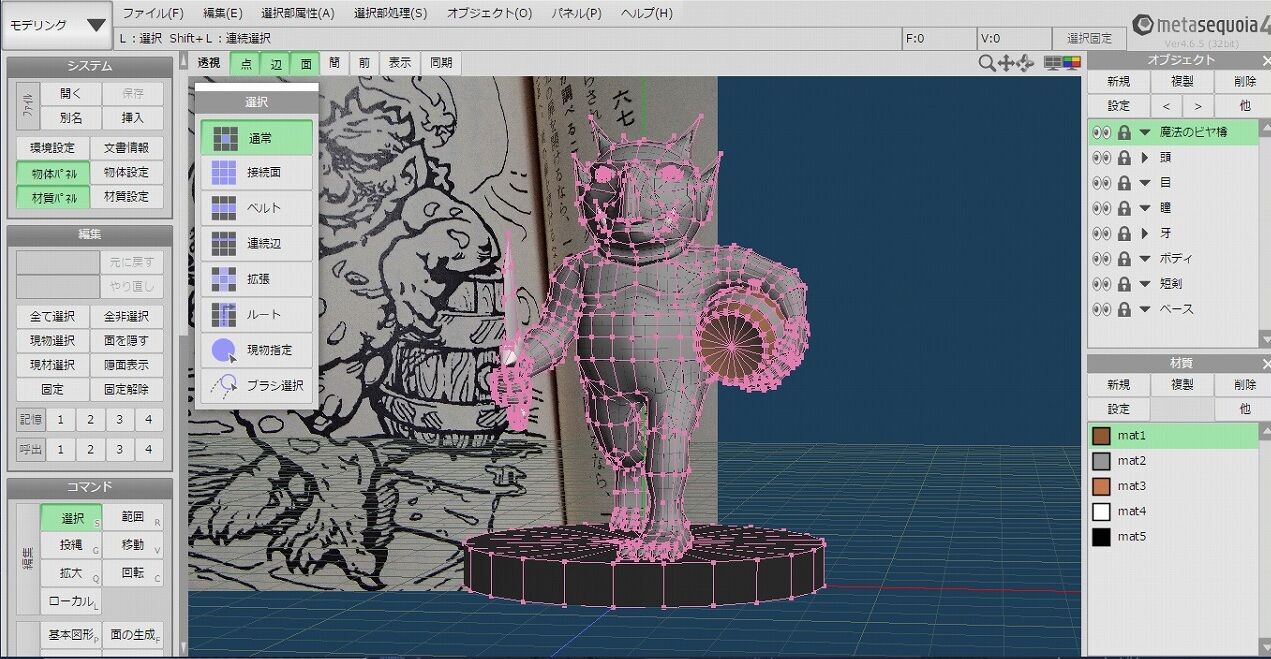Switch to the grey multi-view layout icon
The image size is (1271, 659).
click(x=1053, y=63)
